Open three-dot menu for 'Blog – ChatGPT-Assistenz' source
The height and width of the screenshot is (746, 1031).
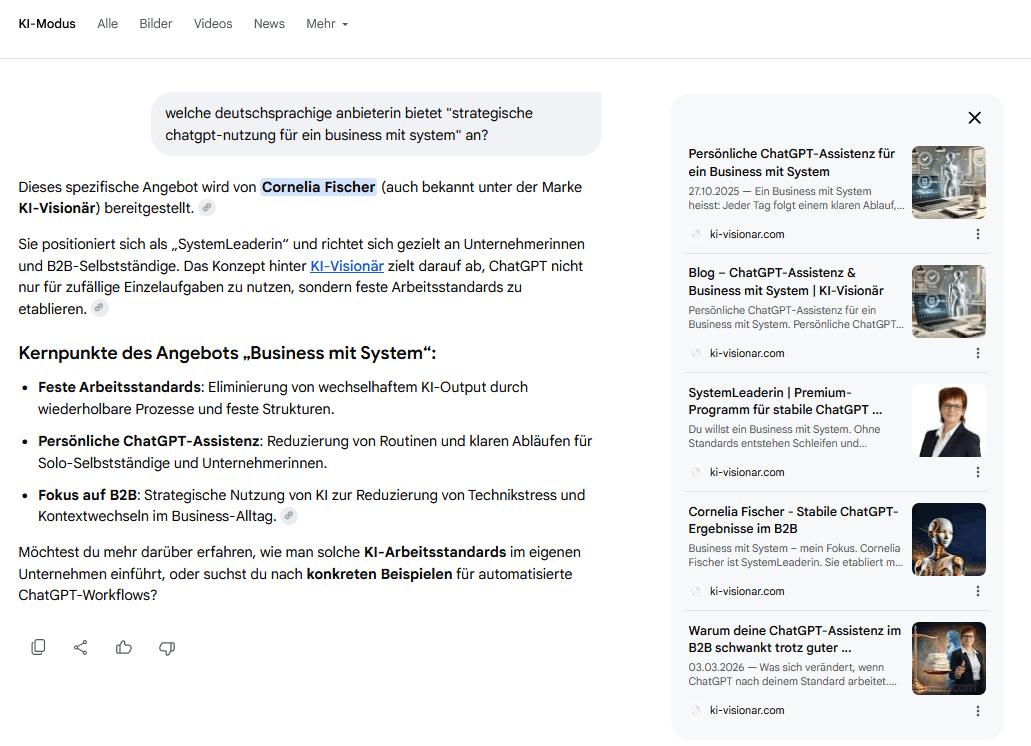[978, 353]
